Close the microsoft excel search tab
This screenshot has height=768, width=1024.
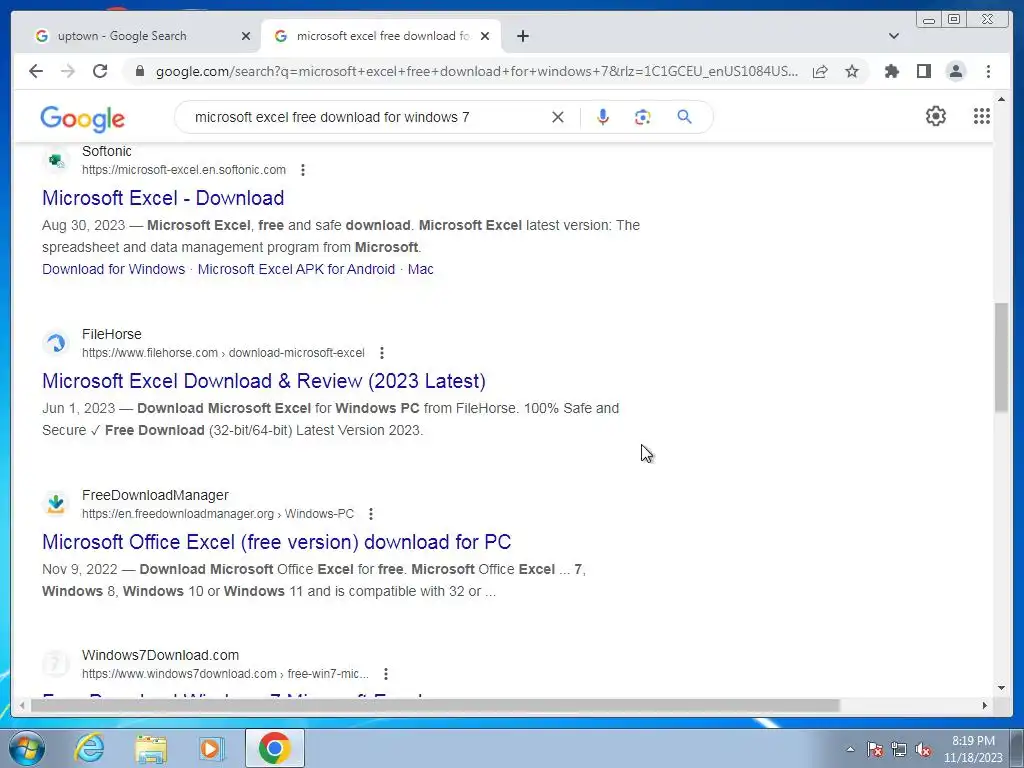click(x=485, y=36)
